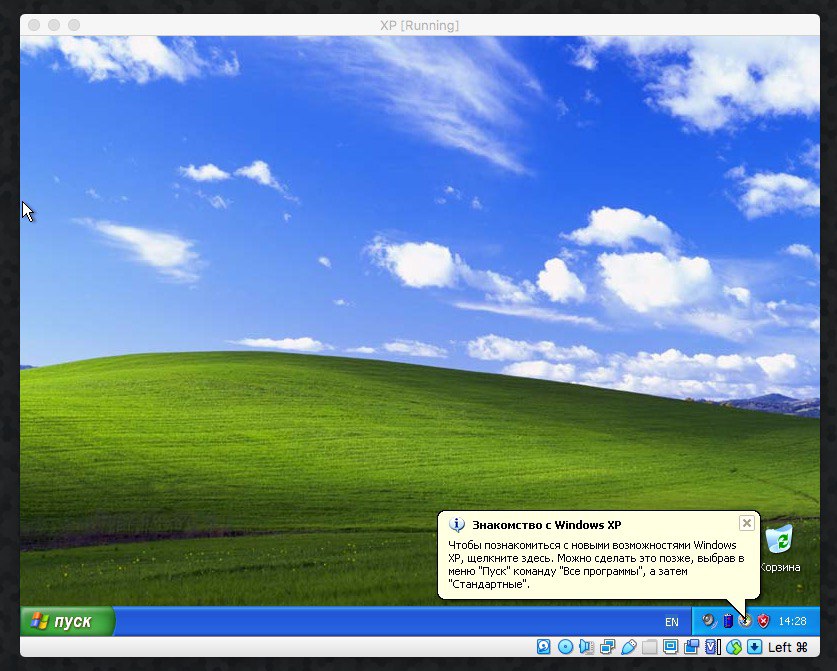
Task: Click the VirtualBox keyboard capture arrow icon
Action: tap(754, 647)
